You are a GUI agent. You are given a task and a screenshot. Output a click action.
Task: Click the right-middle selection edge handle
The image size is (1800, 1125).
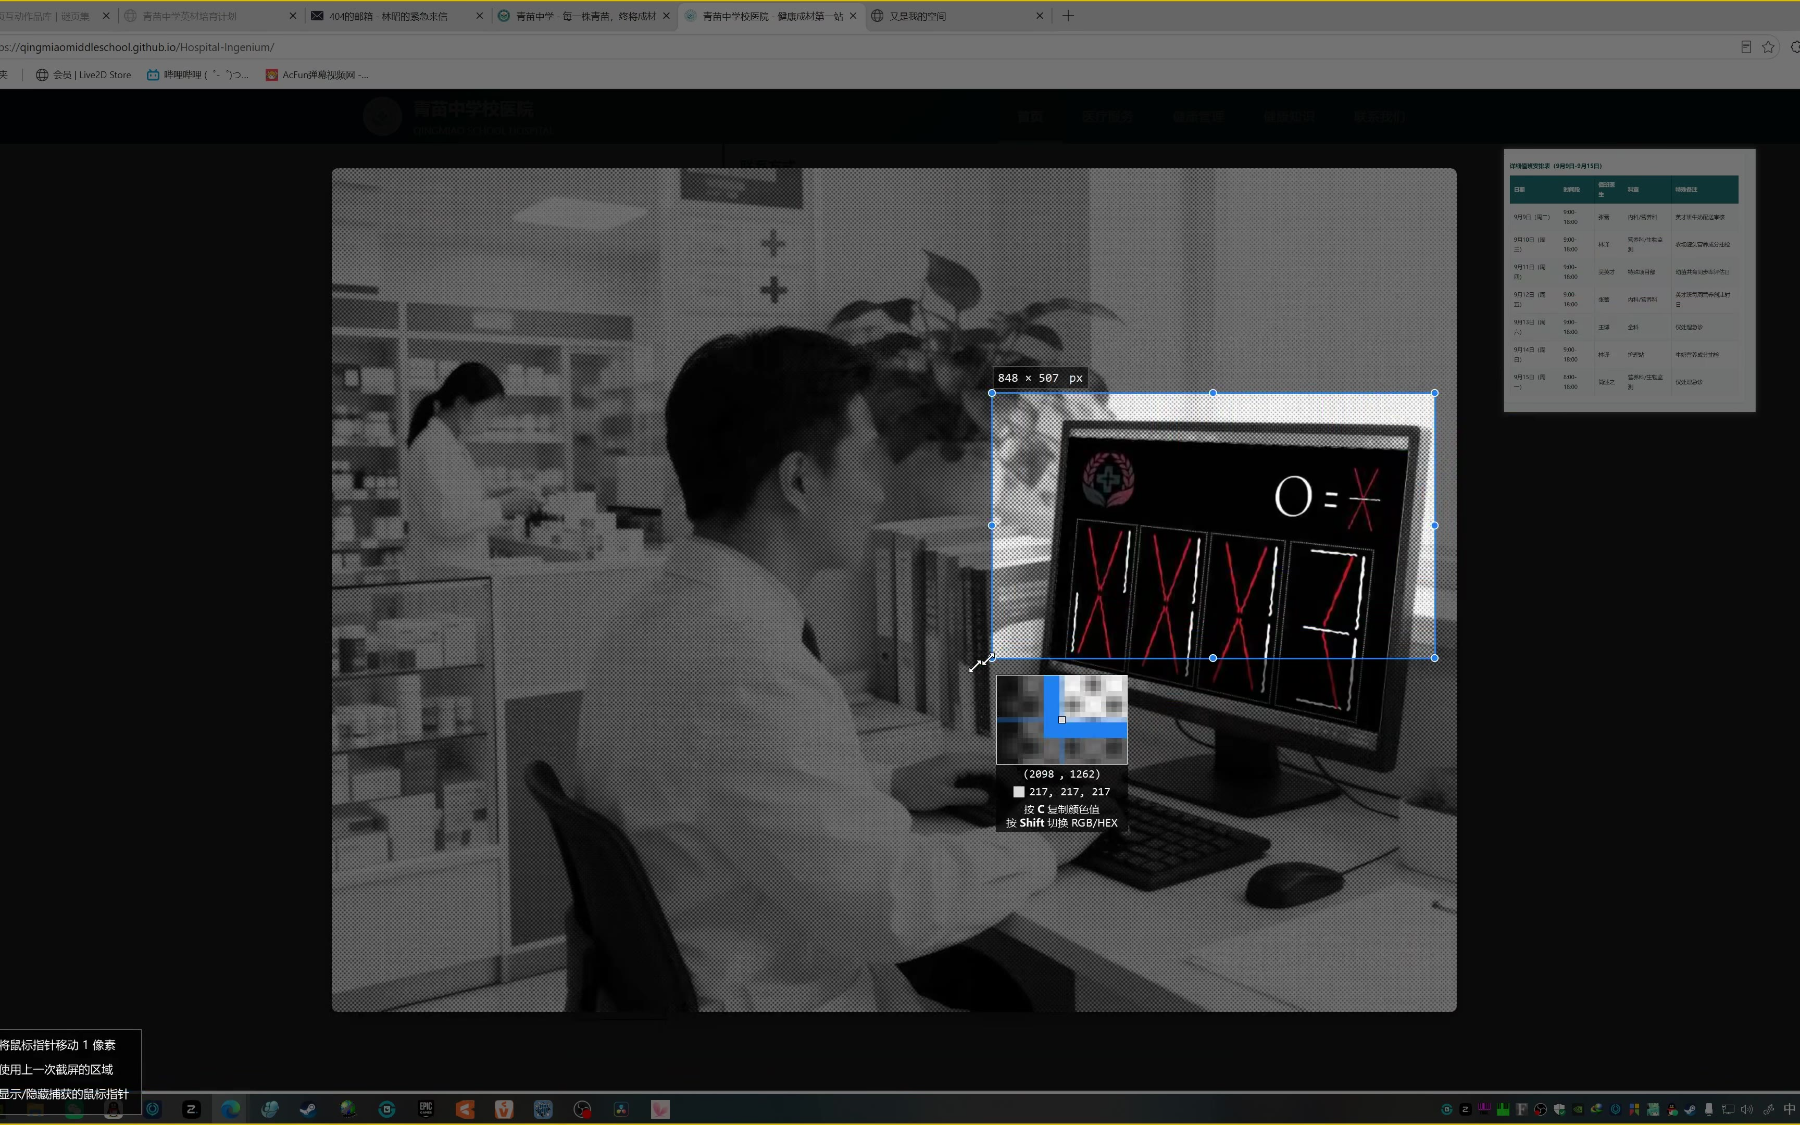click(1435, 525)
